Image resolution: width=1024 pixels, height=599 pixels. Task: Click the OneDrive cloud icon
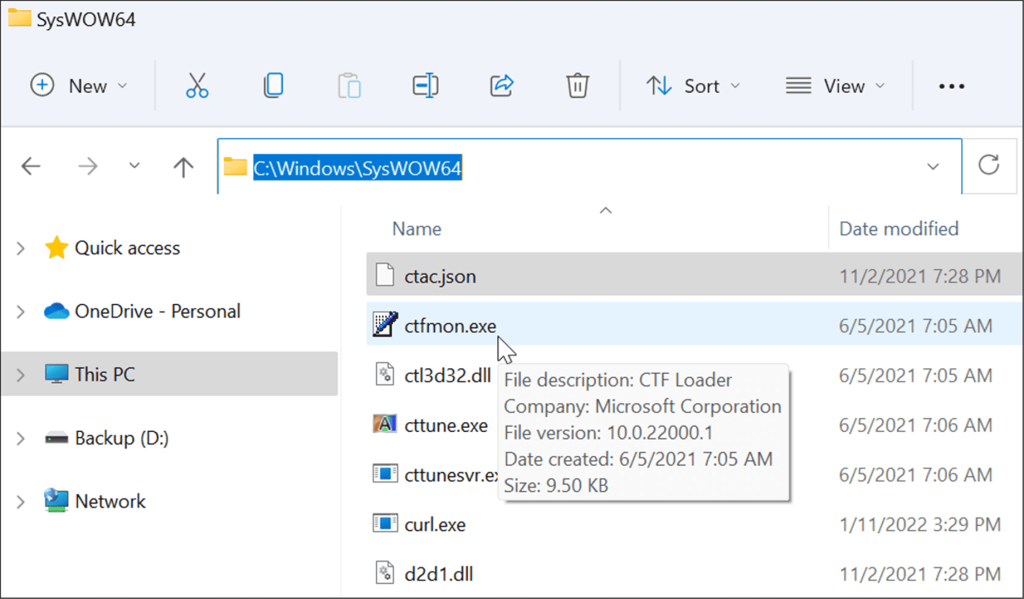pyautogui.click(x=56, y=311)
